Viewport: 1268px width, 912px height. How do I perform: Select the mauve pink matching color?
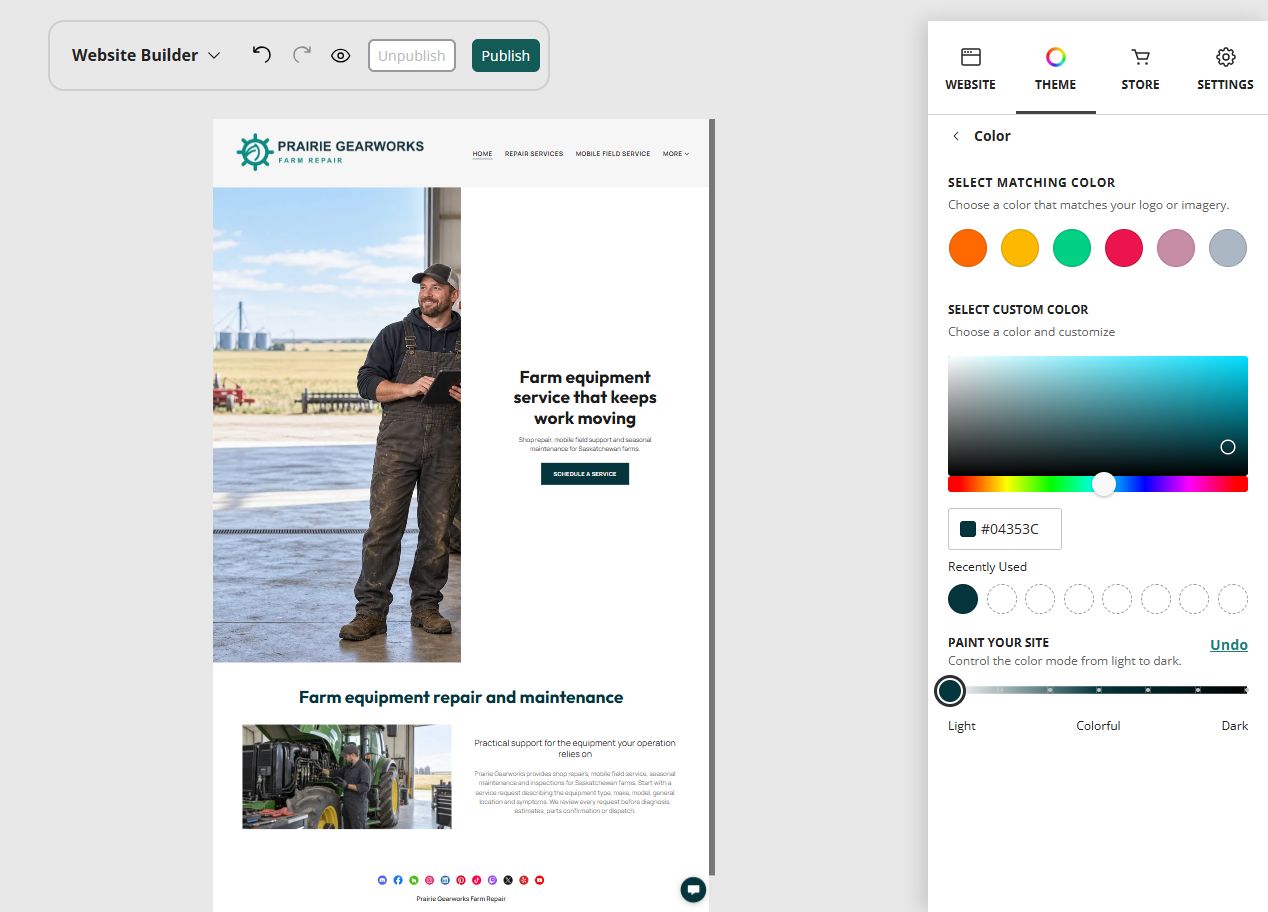[1176, 248]
